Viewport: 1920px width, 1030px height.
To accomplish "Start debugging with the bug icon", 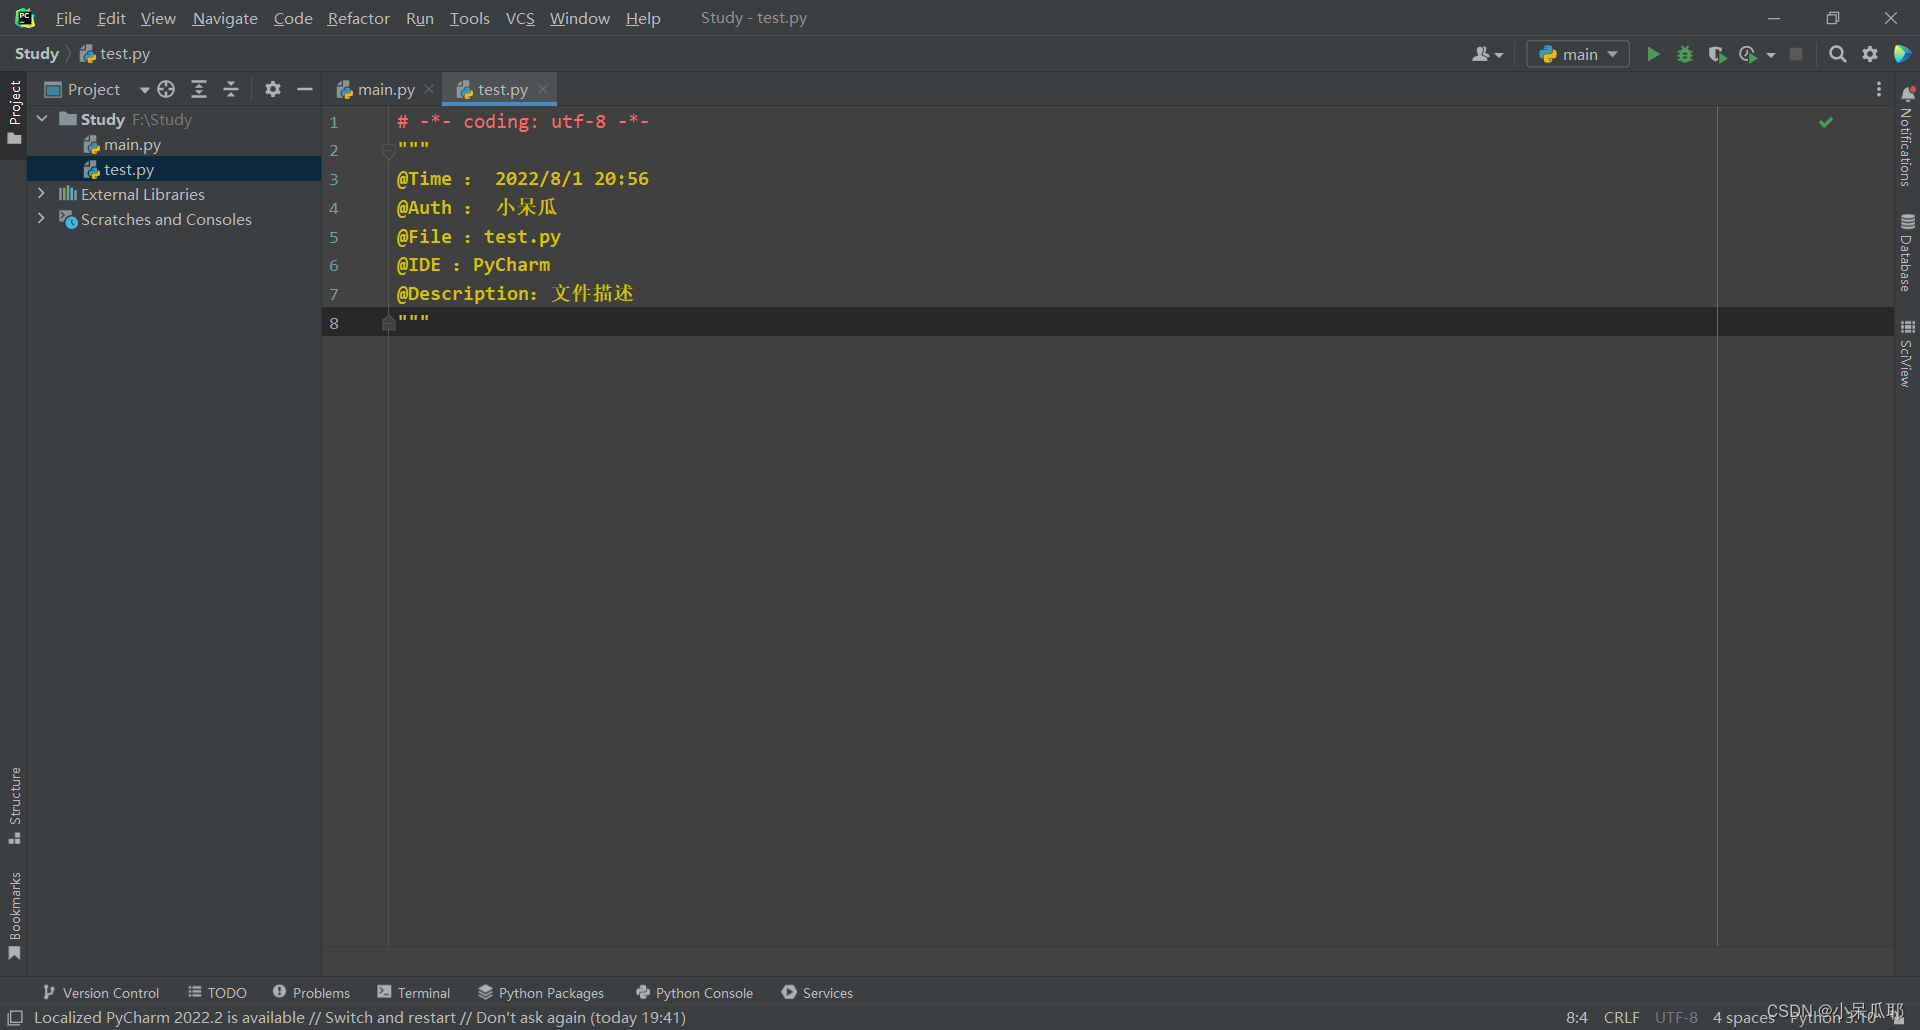I will 1685,54.
